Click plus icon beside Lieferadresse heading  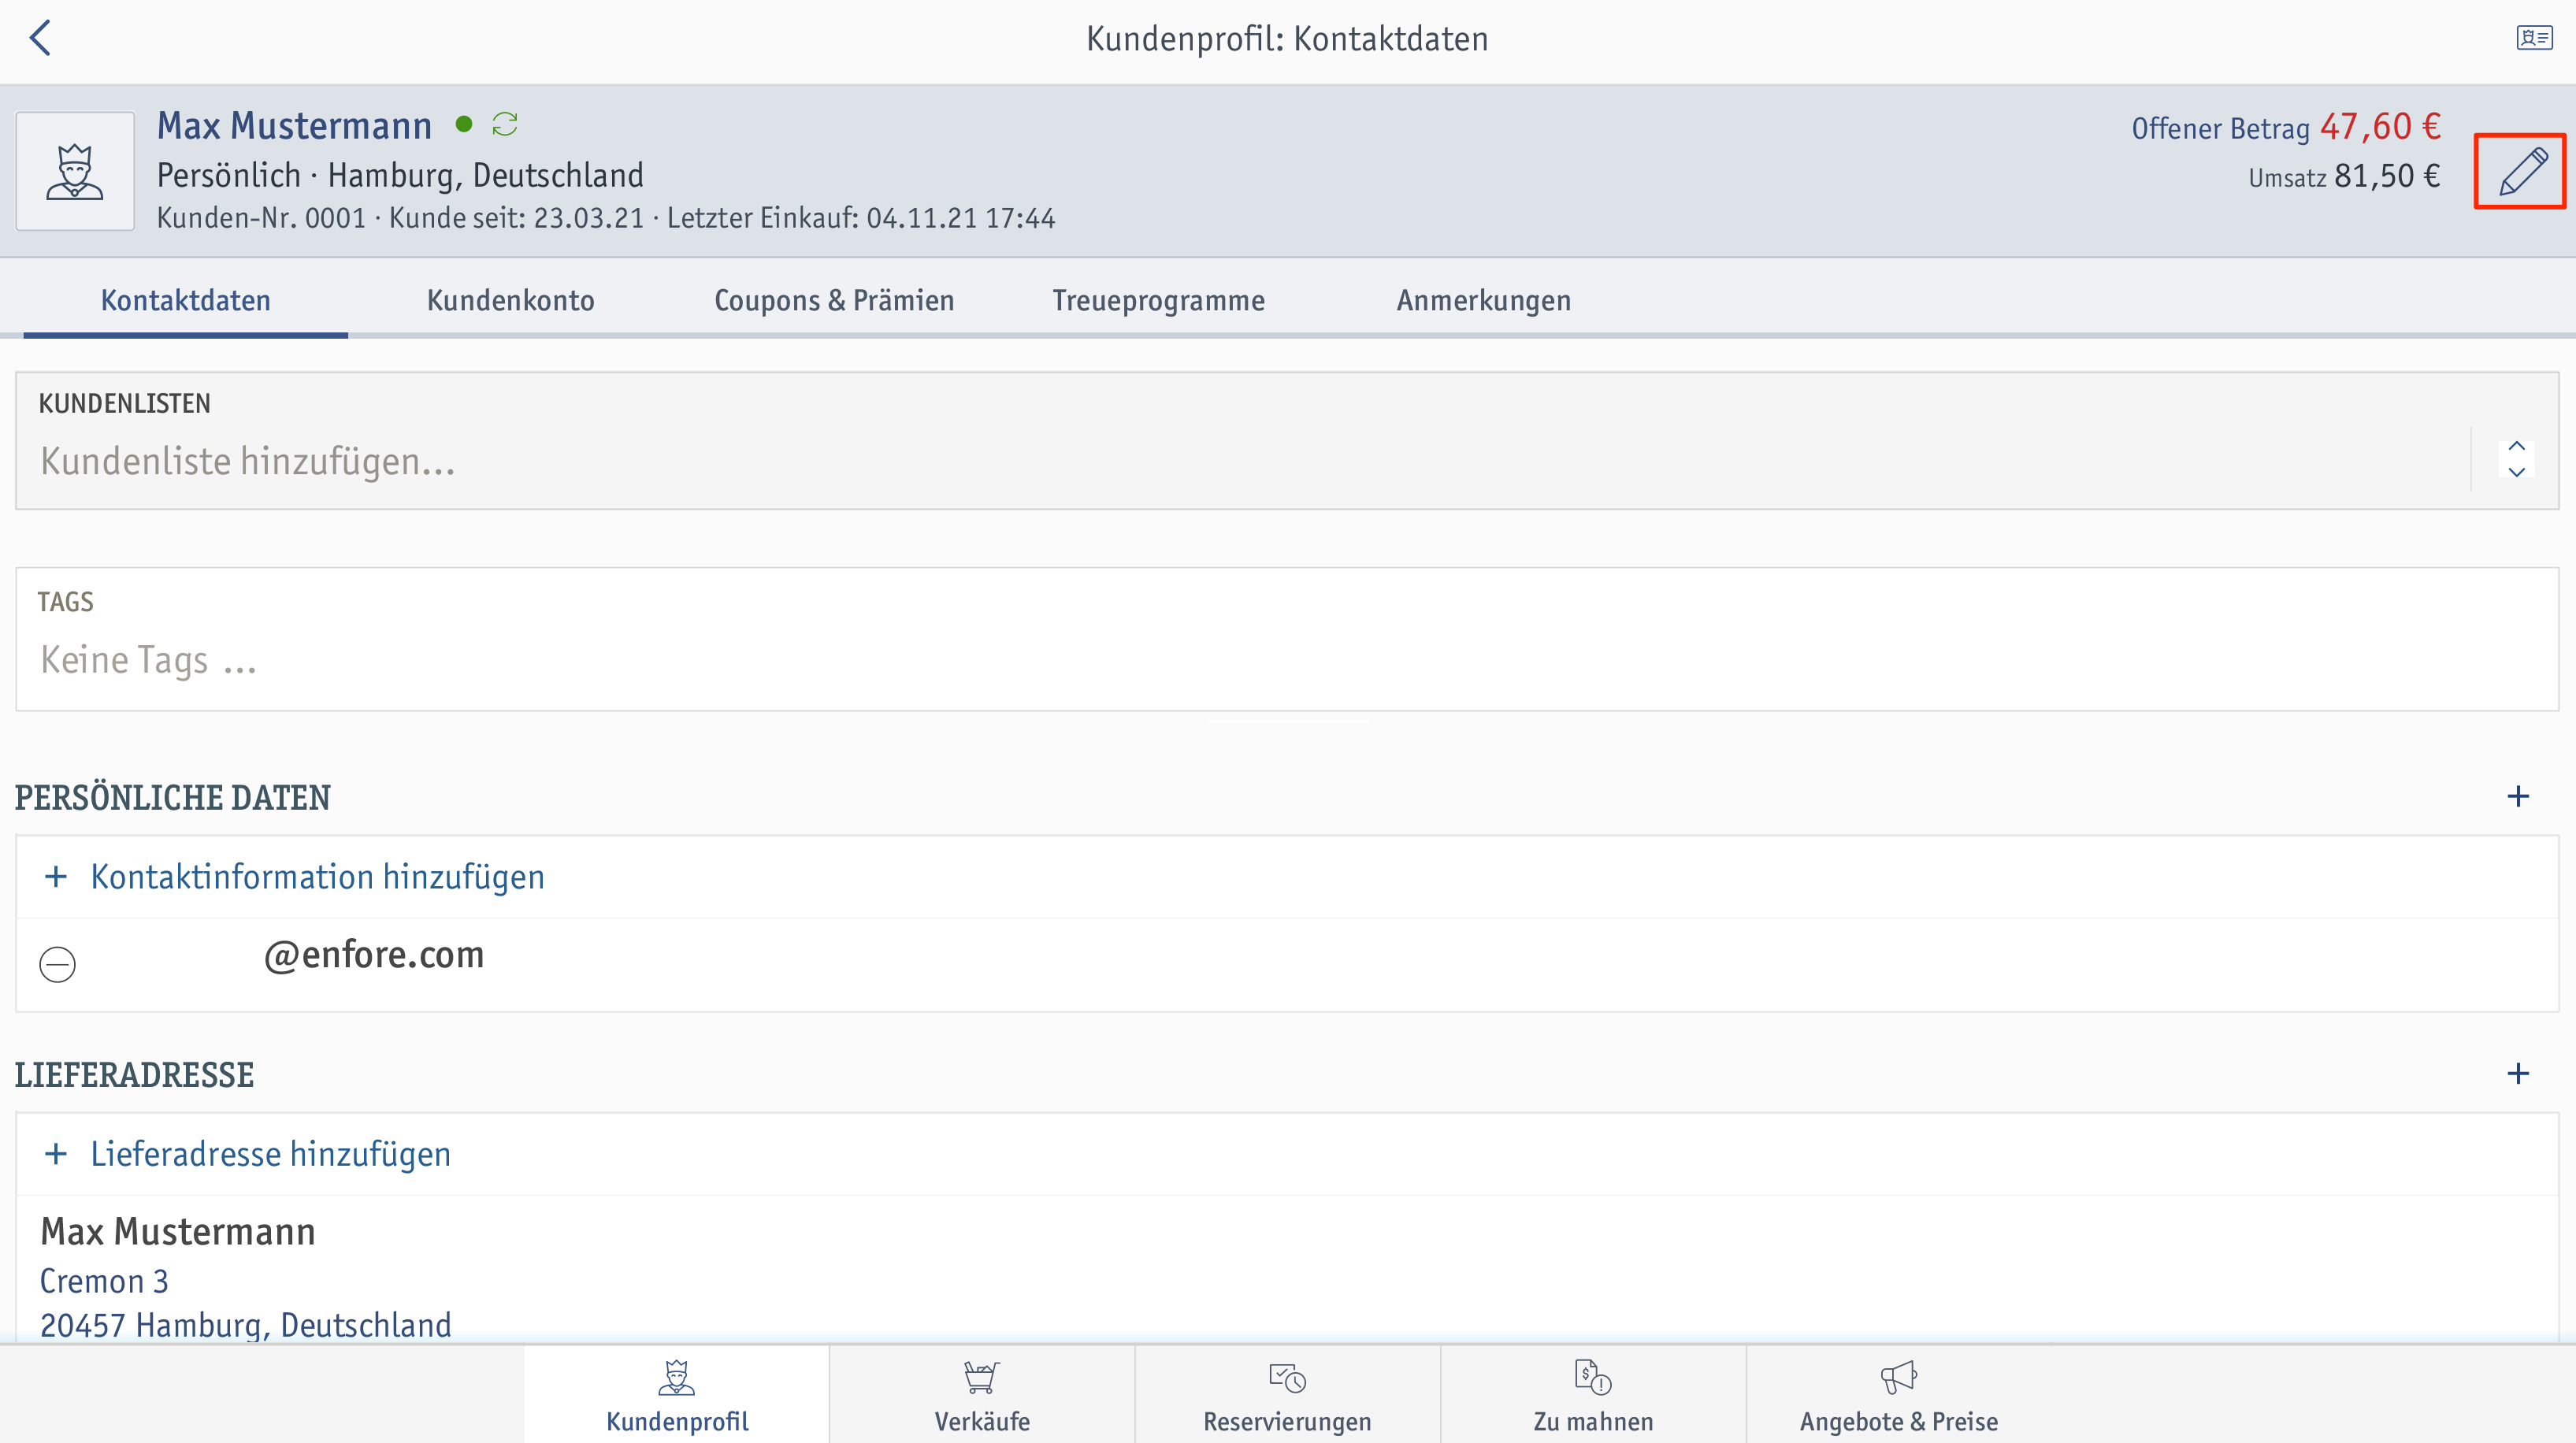click(x=2518, y=1073)
